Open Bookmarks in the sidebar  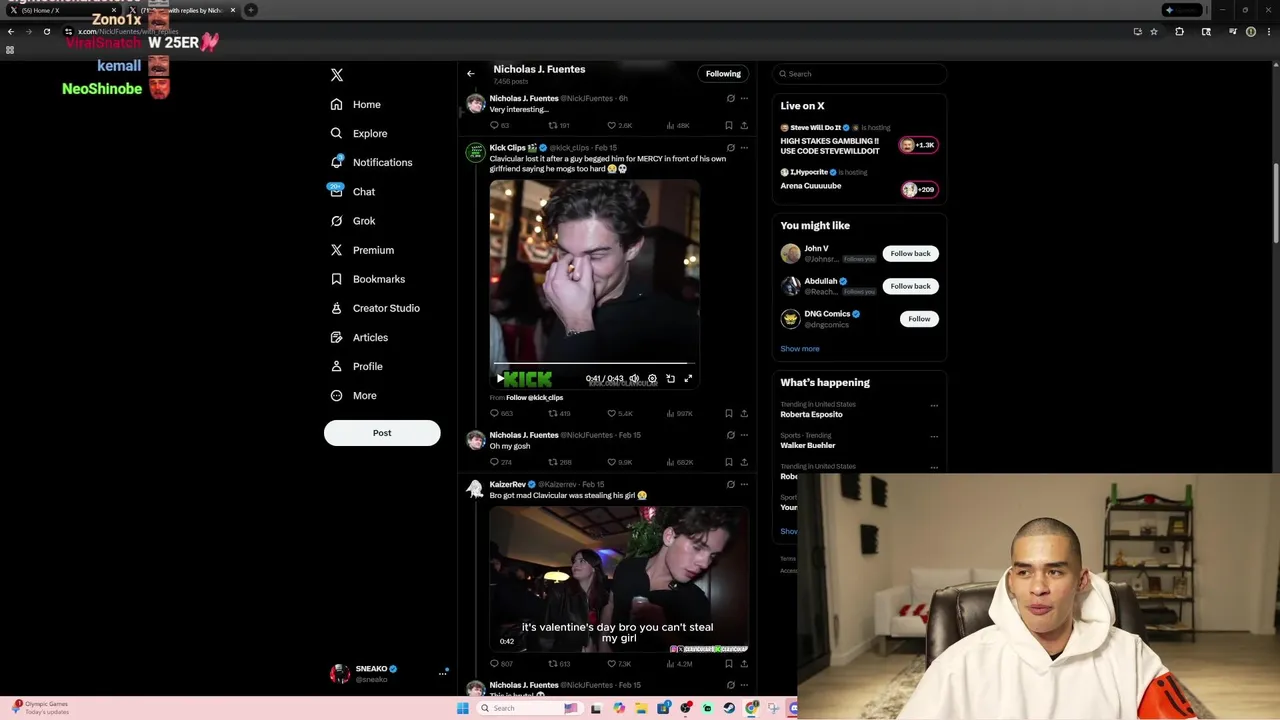[367, 279]
